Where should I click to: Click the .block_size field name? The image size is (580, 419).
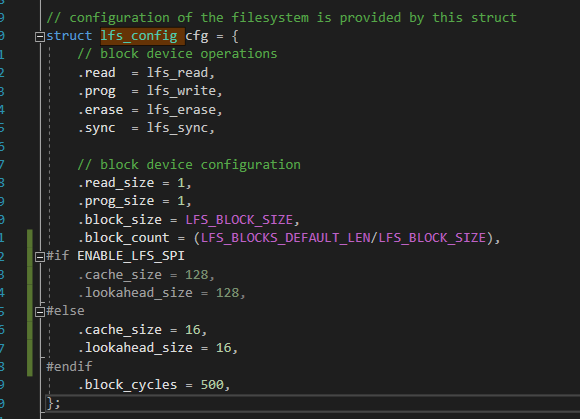[x=119, y=220]
